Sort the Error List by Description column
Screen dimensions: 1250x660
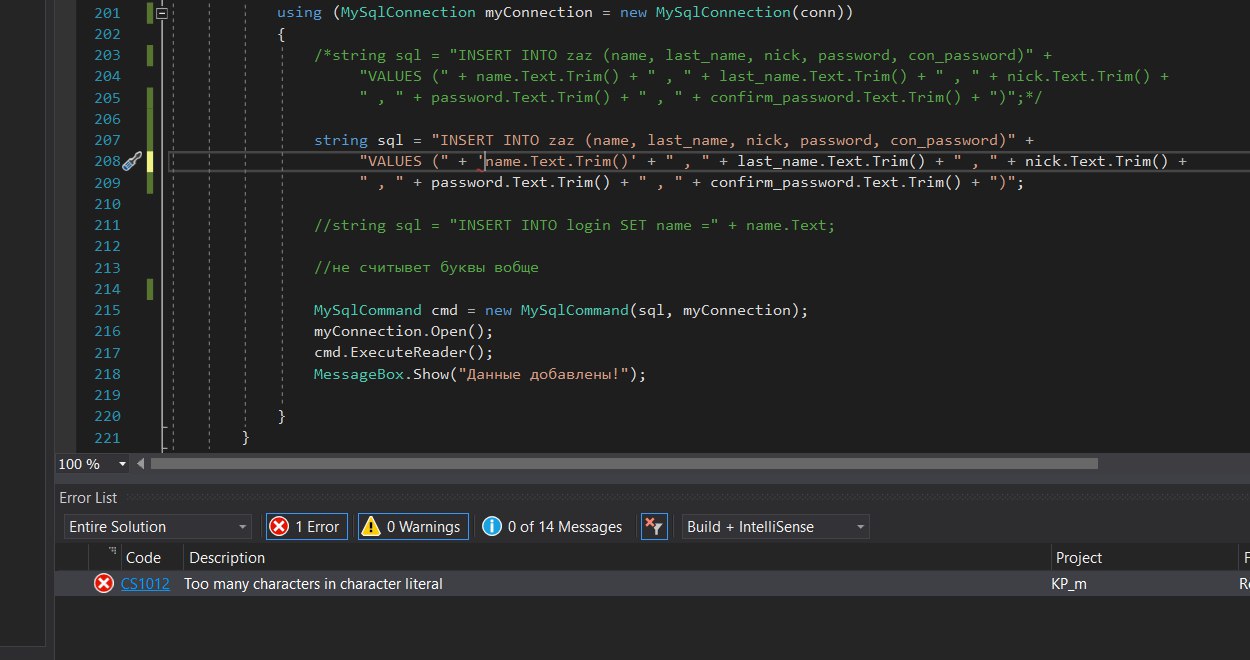point(227,558)
